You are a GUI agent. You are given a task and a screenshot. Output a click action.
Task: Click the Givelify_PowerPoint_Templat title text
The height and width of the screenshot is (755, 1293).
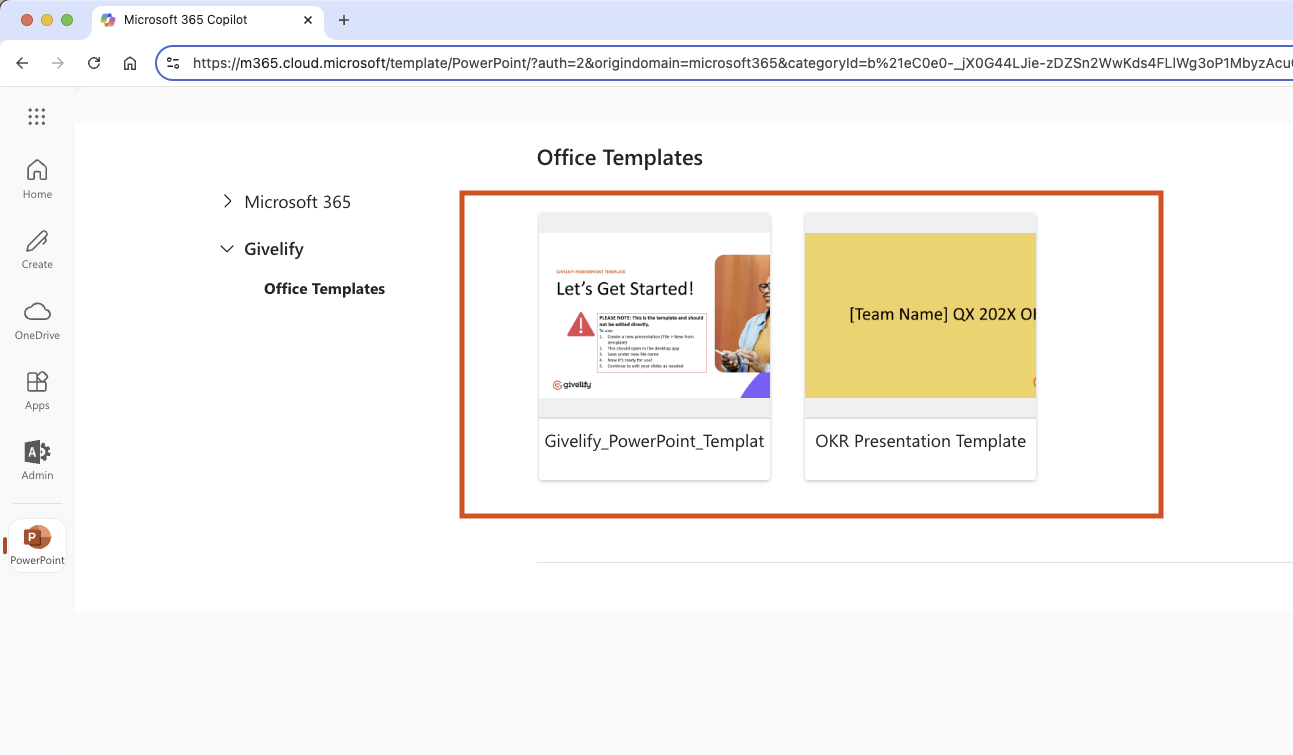654,441
